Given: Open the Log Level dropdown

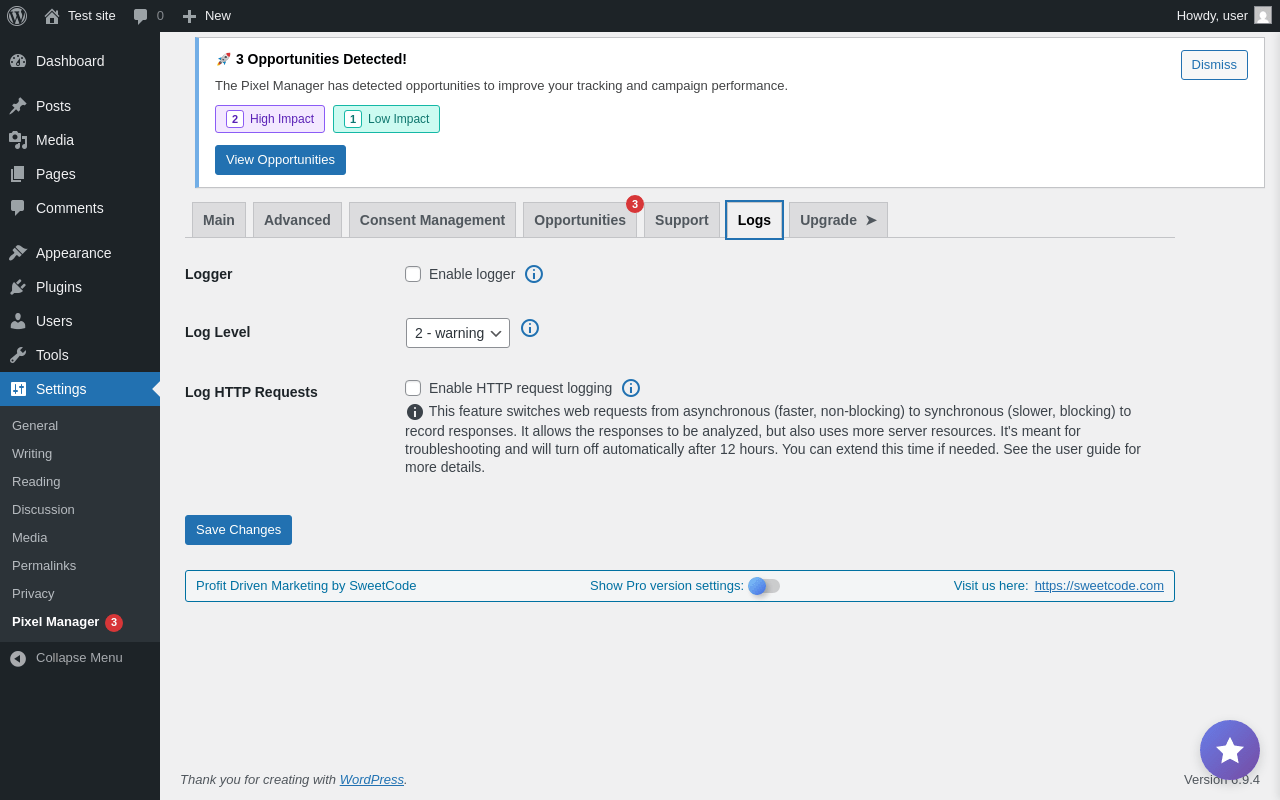Looking at the screenshot, I should point(458,333).
